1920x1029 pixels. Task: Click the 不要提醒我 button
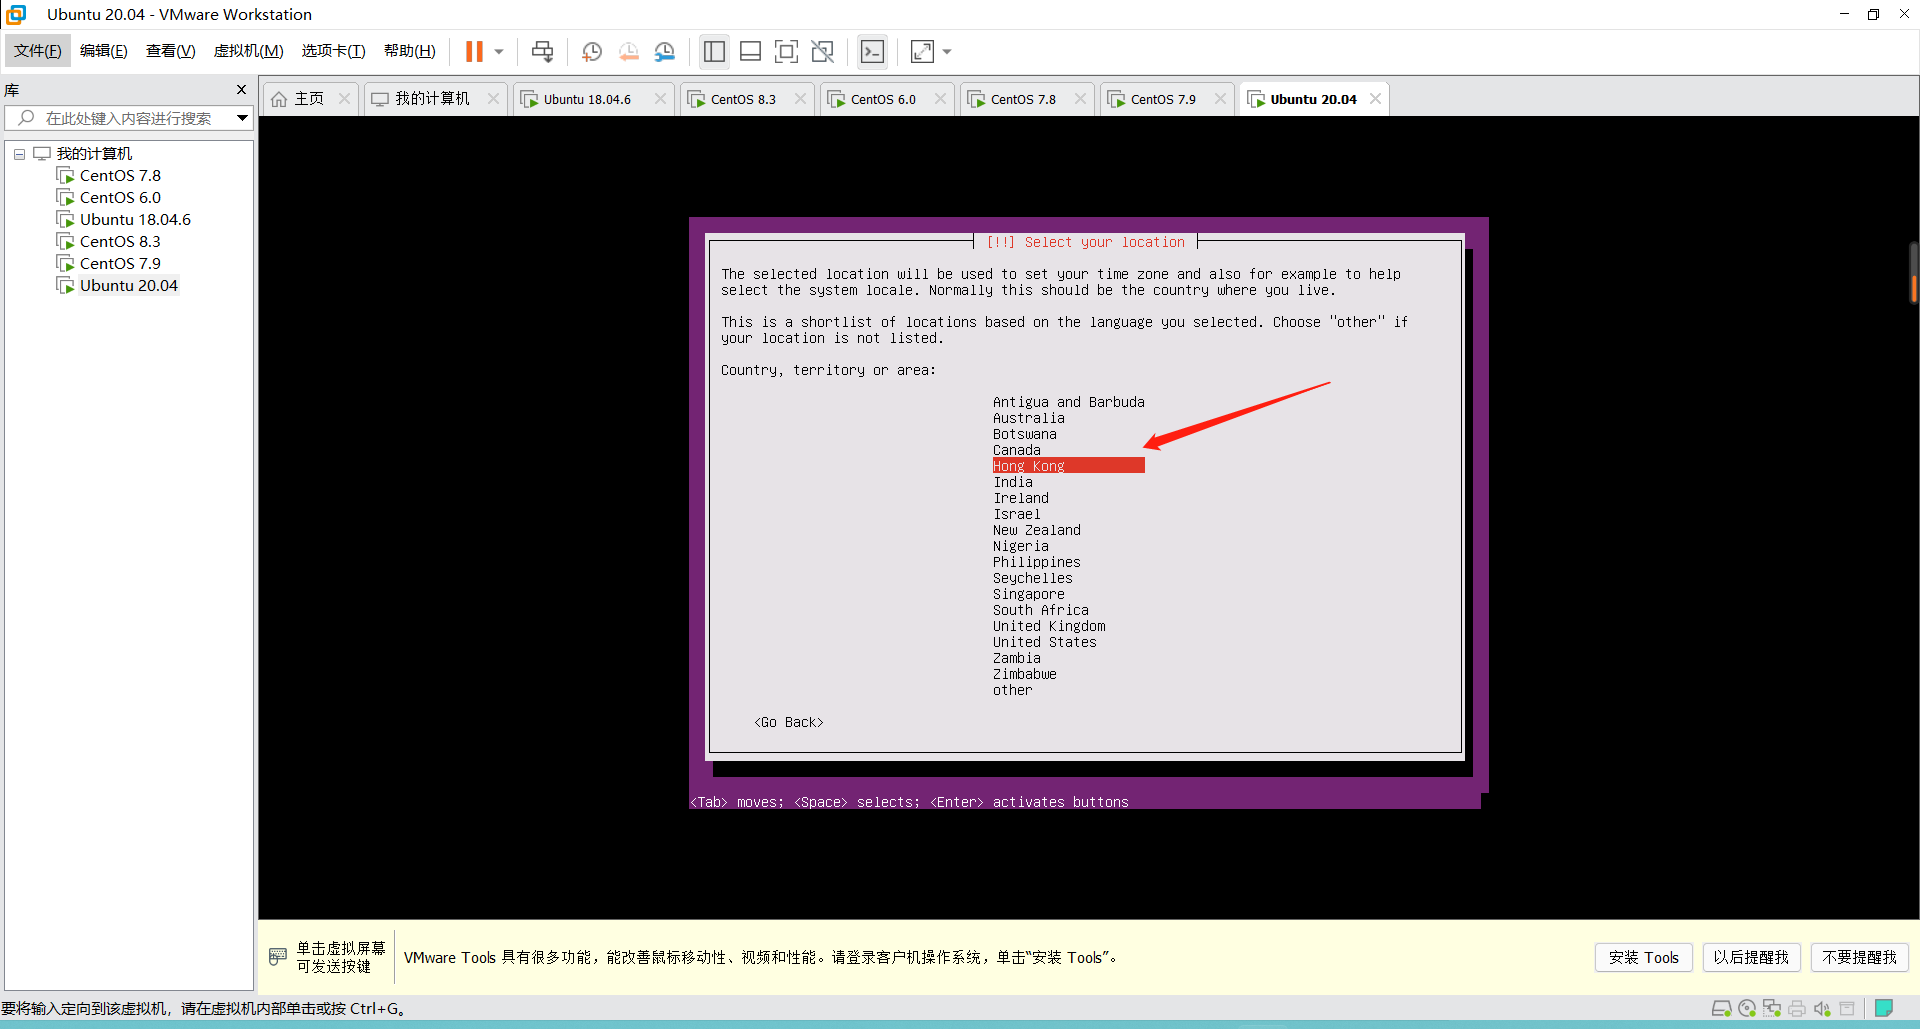[x=1860, y=957]
